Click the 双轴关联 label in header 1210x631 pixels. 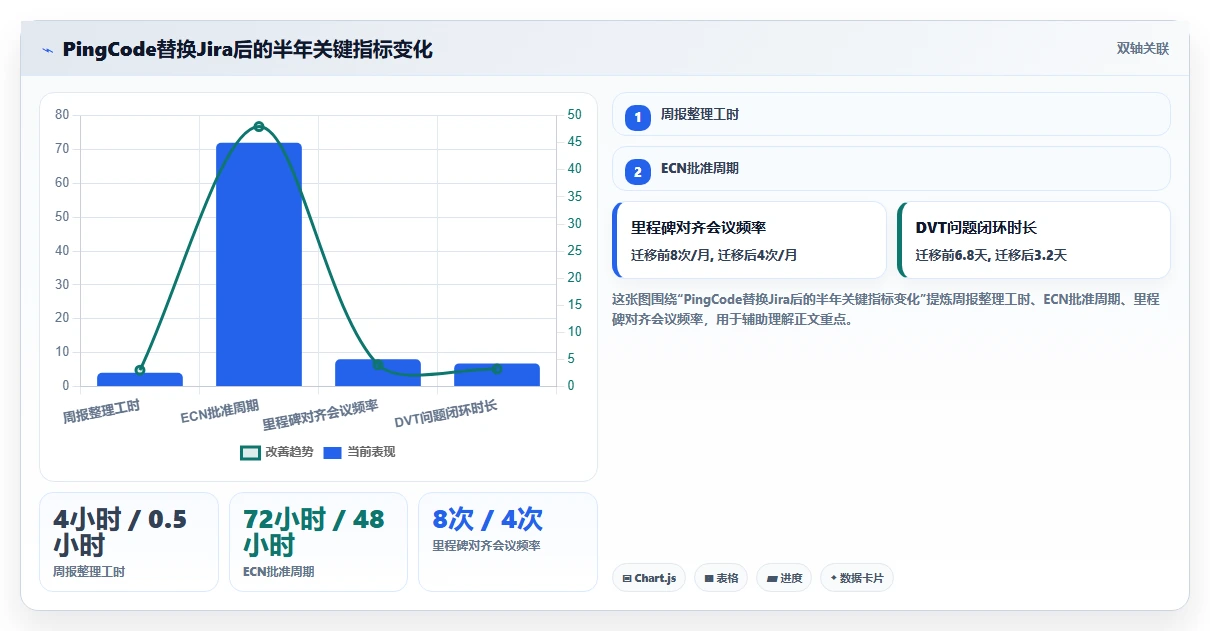[x=1143, y=48]
